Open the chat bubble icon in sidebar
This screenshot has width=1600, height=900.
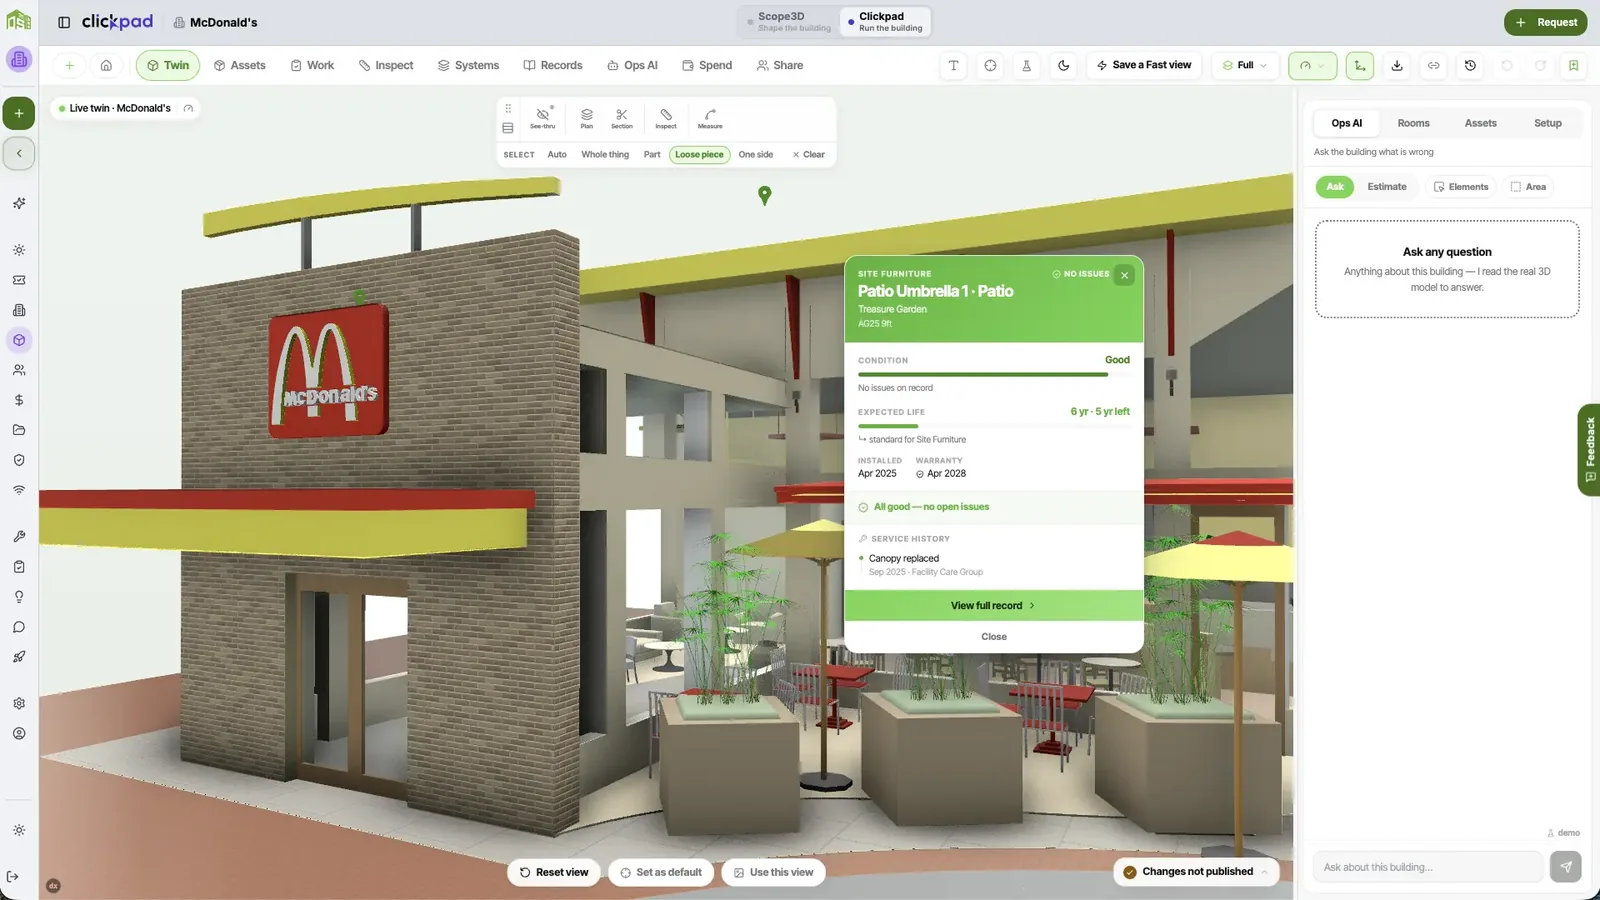pyautogui.click(x=19, y=627)
